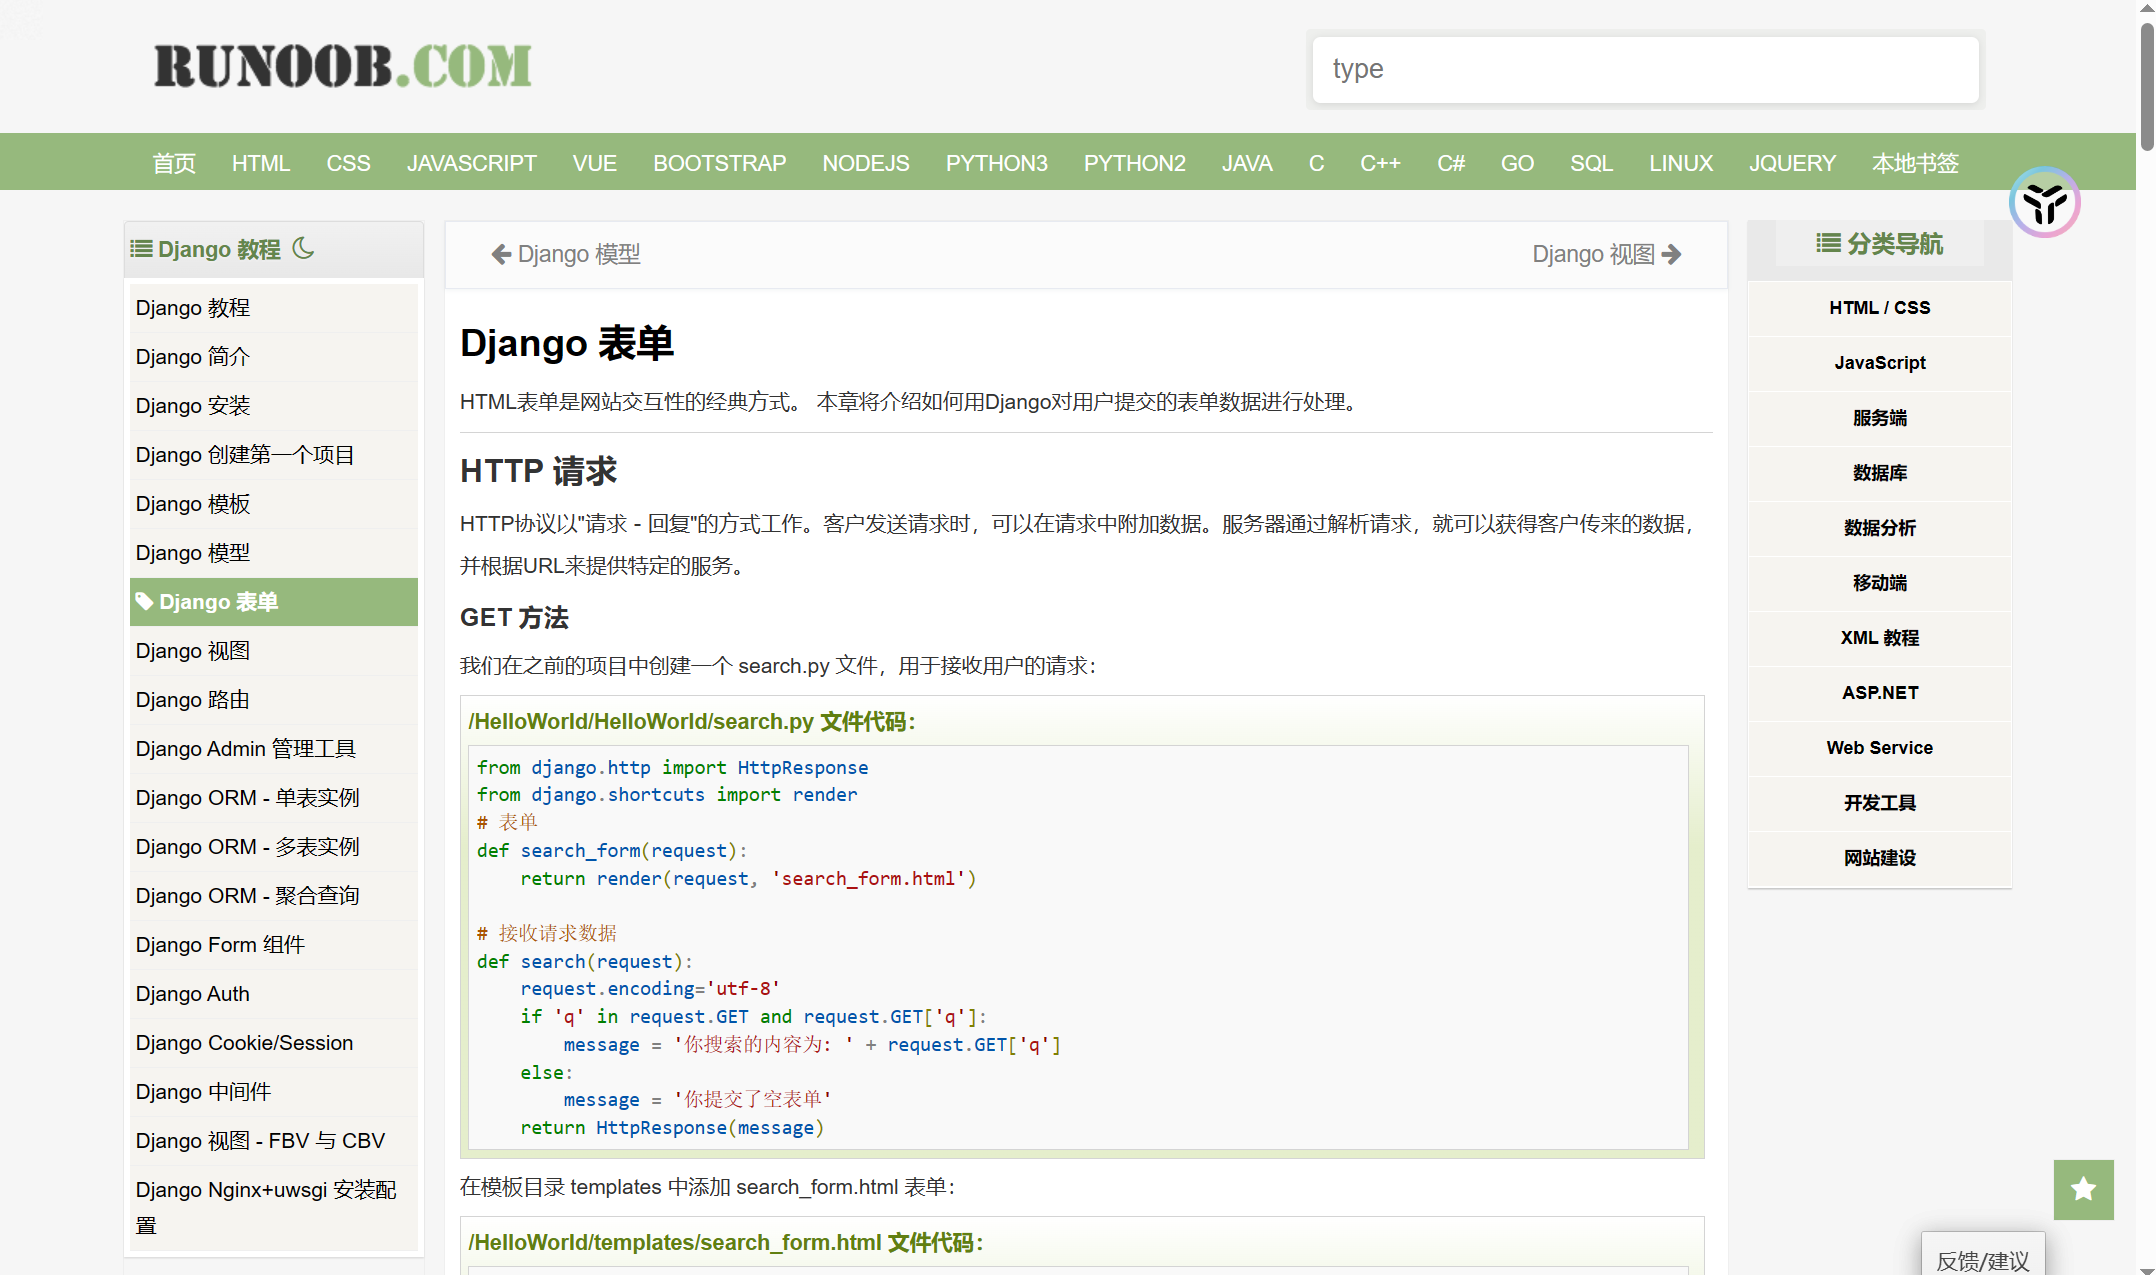2156x1275 pixels.
Task: Open PYTHON3 in the navigation bar
Action: coord(996,163)
